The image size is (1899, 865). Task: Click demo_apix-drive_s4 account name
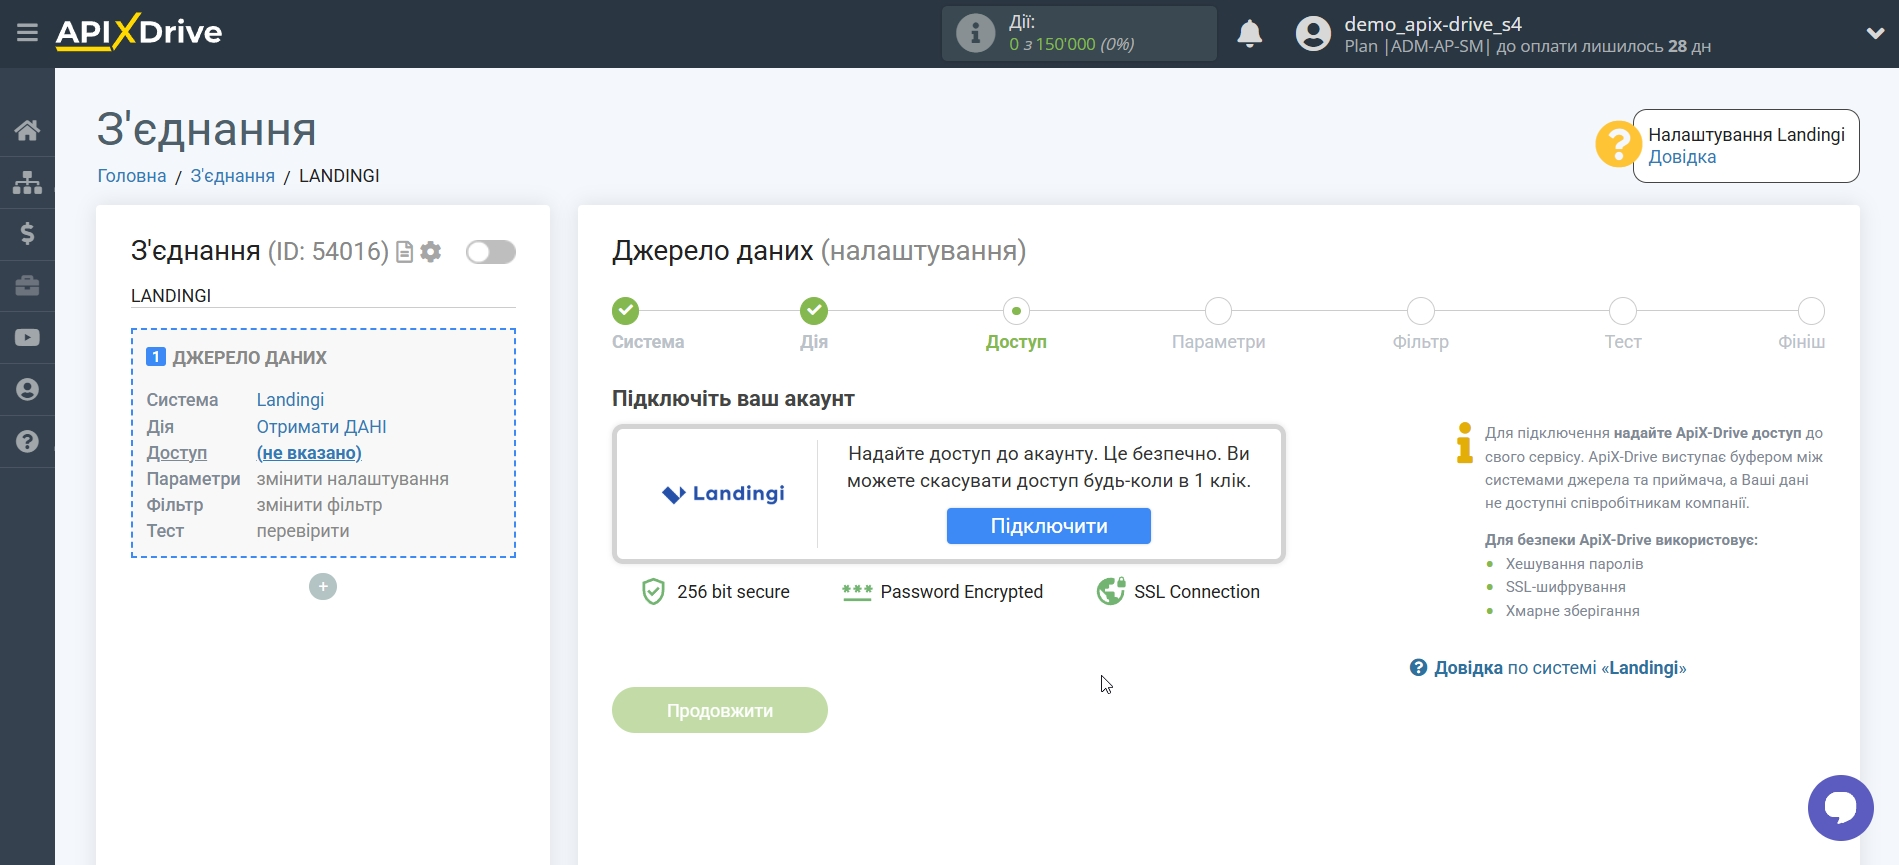click(x=1433, y=24)
